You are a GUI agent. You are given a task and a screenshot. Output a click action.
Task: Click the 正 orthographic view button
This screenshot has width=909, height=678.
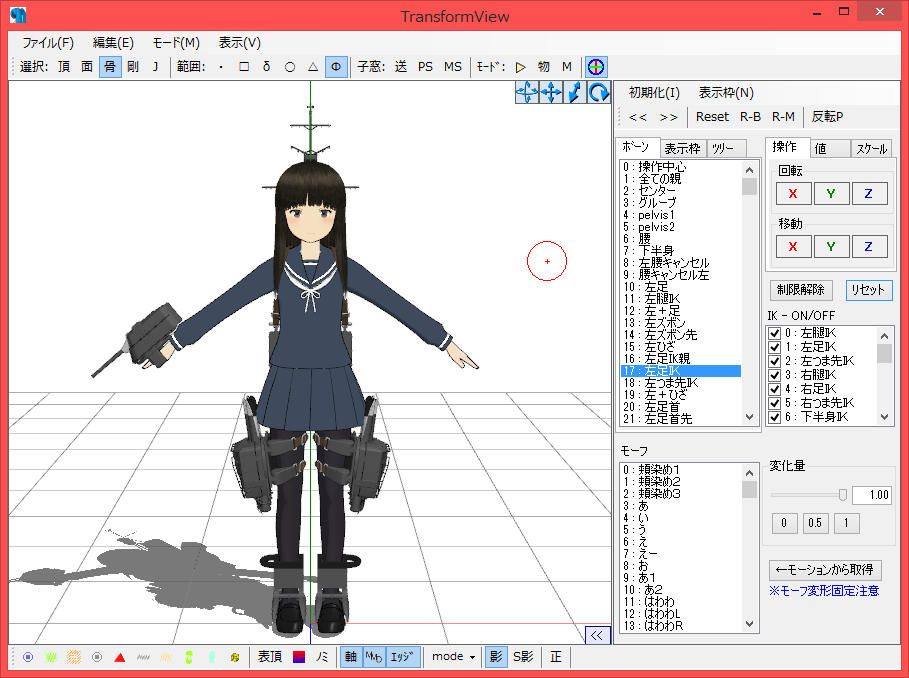click(x=556, y=657)
